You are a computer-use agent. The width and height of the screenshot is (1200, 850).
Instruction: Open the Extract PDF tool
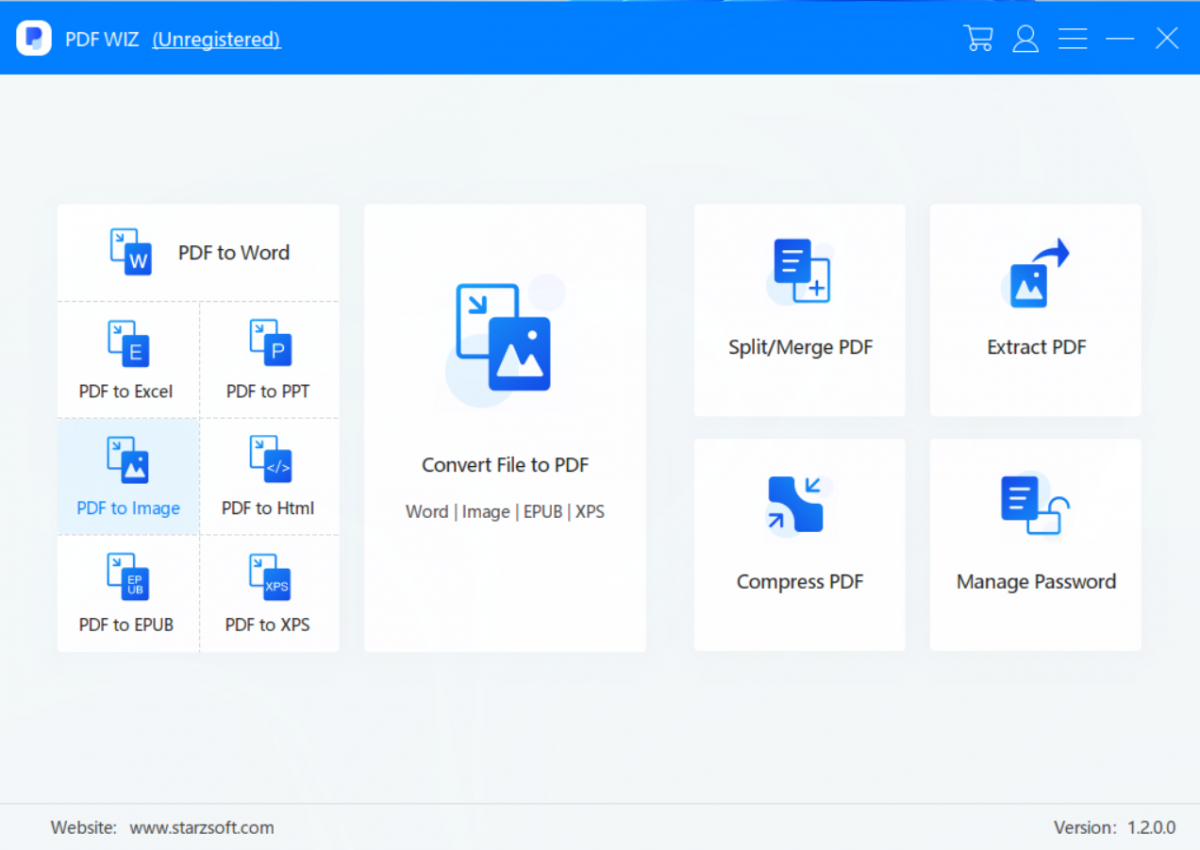point(1035,310)
